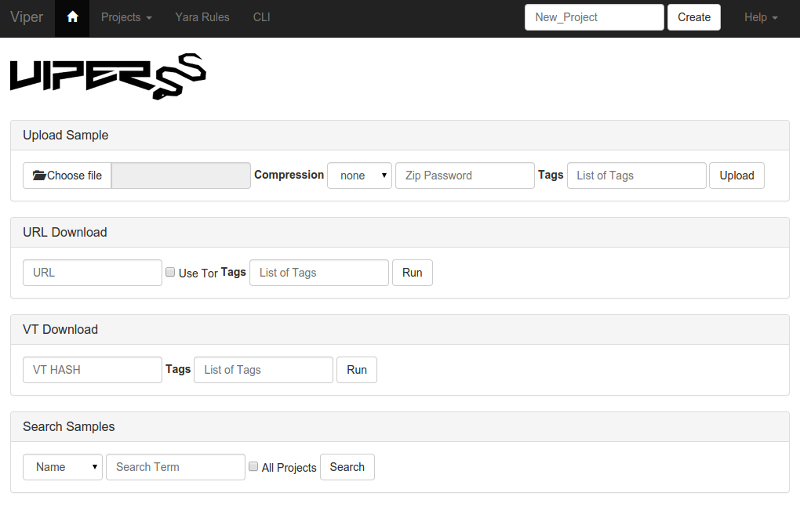
Task: Open the CLI page
Action: pos(261,17)
